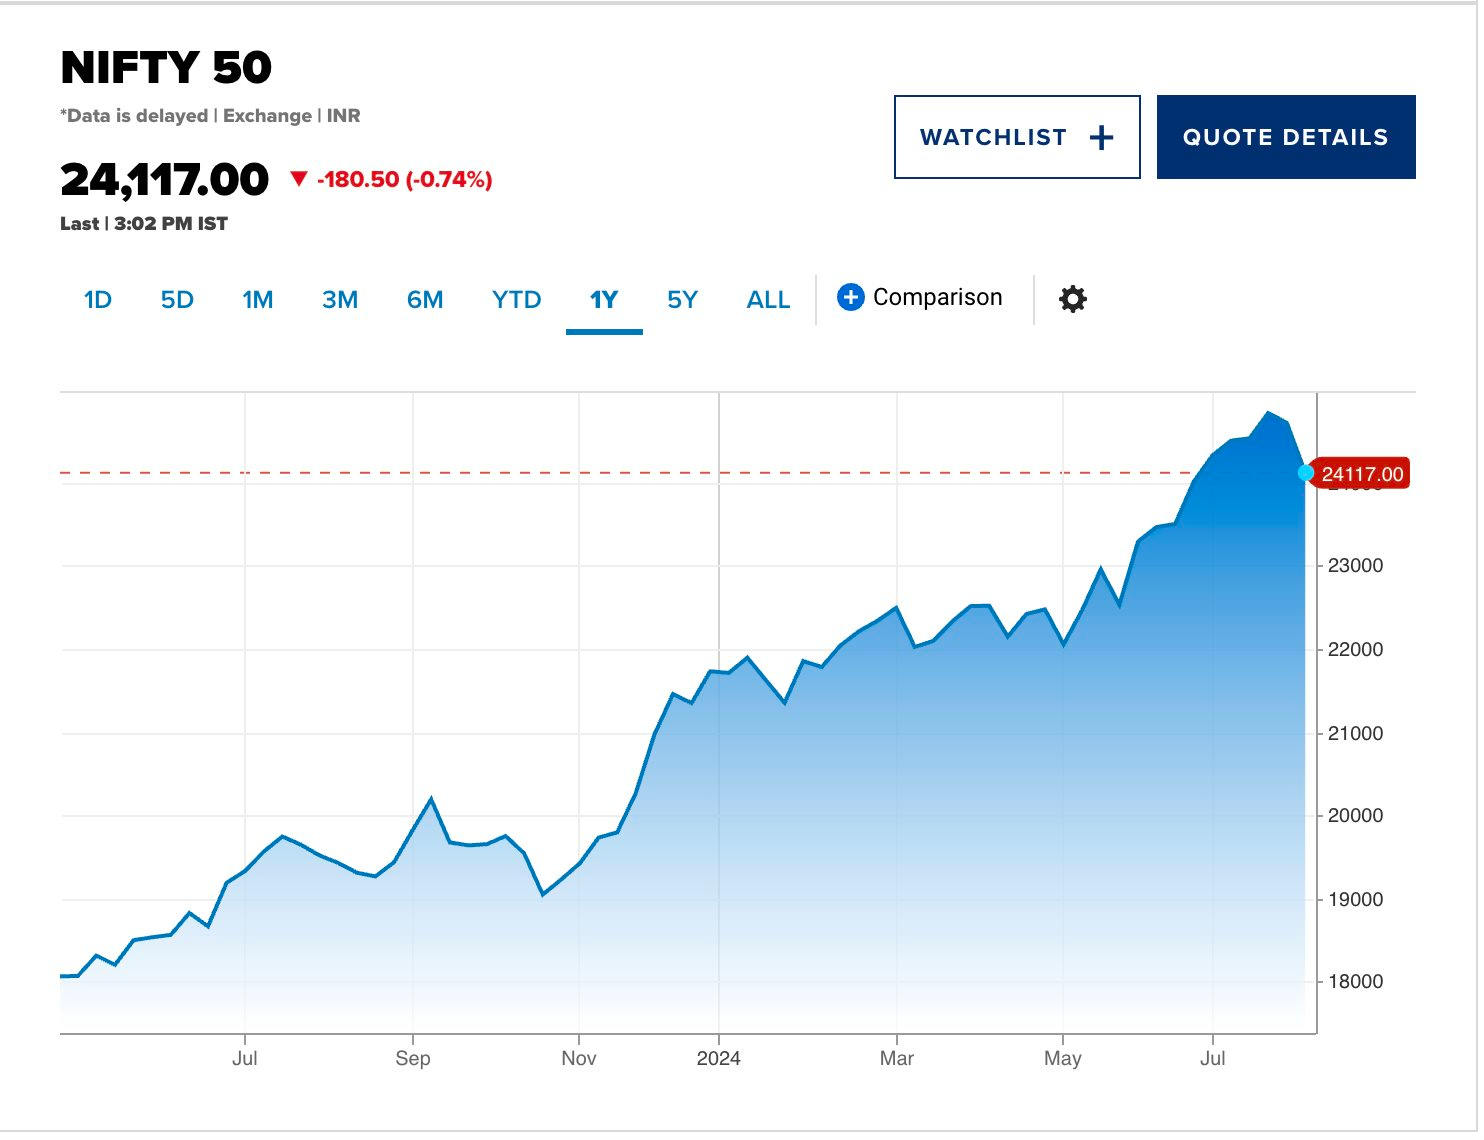Screen dimensions: 1484x1140
Task: Click the Nov x-axis label
Action: pyautogui.click(x=578, y=1058)
